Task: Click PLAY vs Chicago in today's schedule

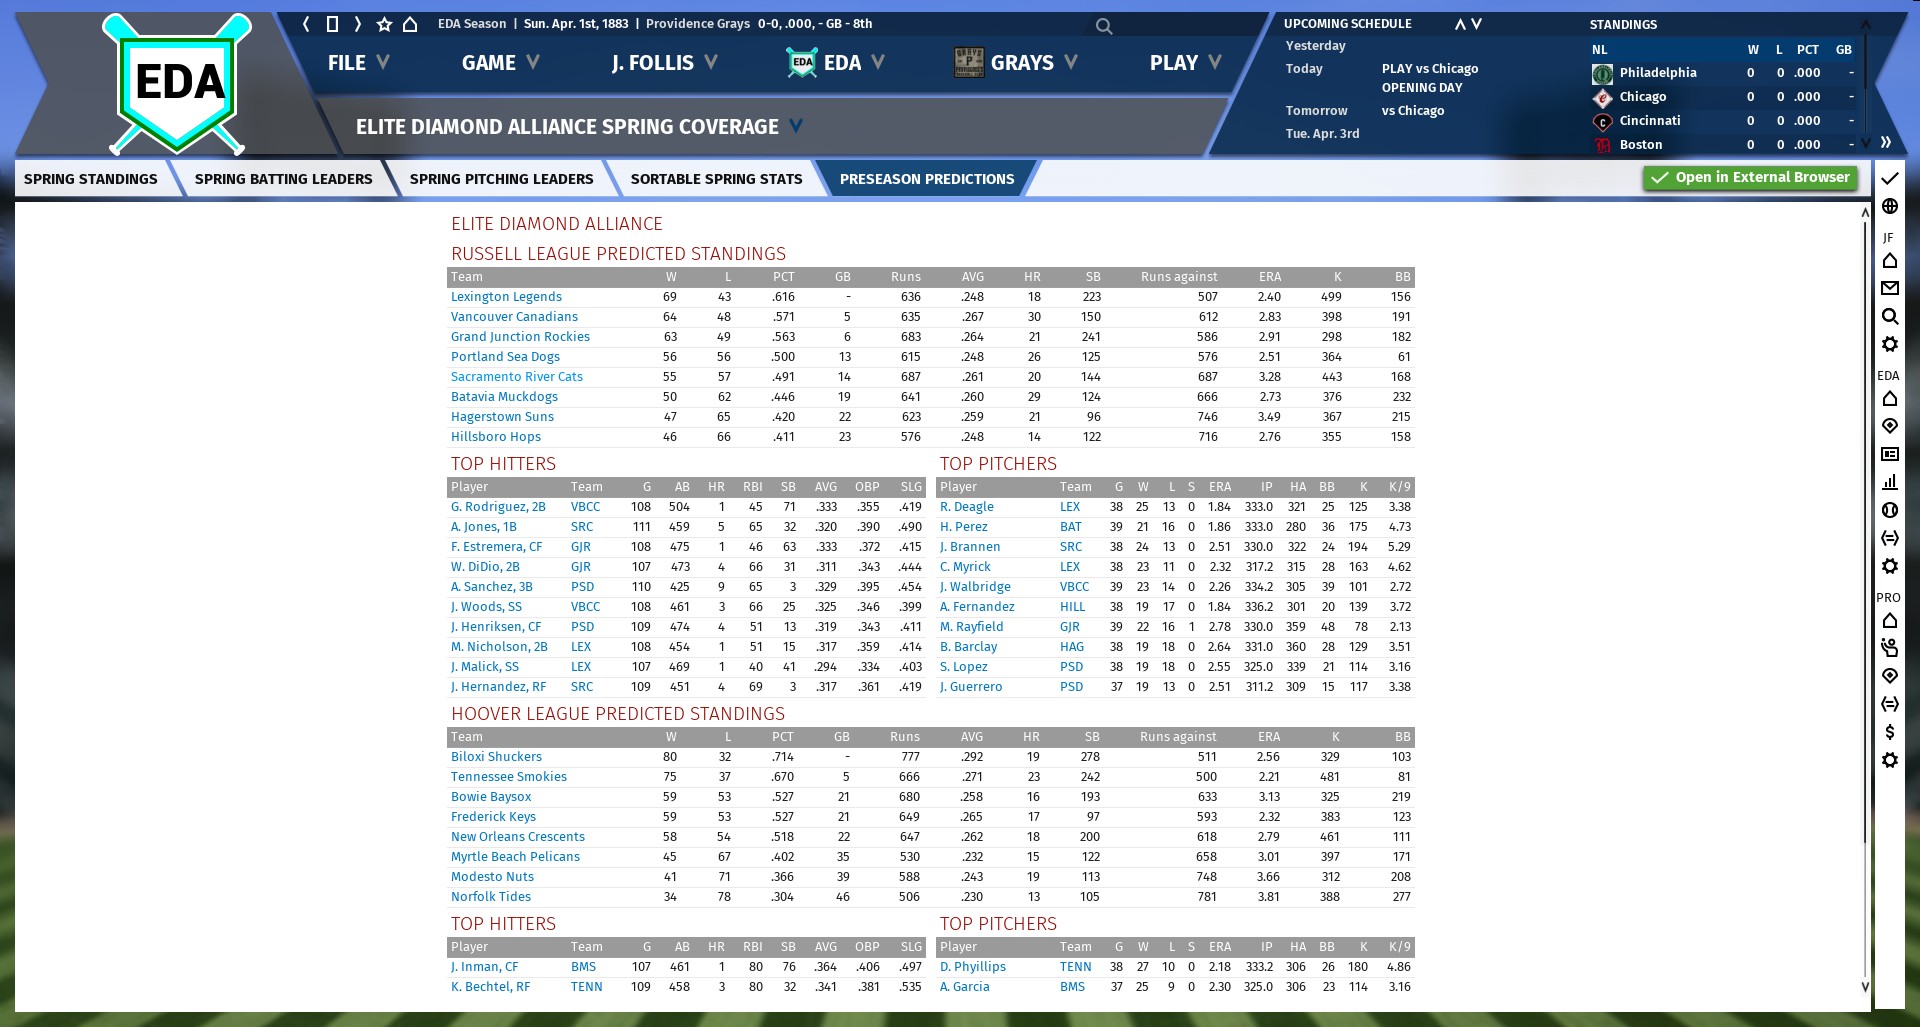Action: [x=1430, y=69]
